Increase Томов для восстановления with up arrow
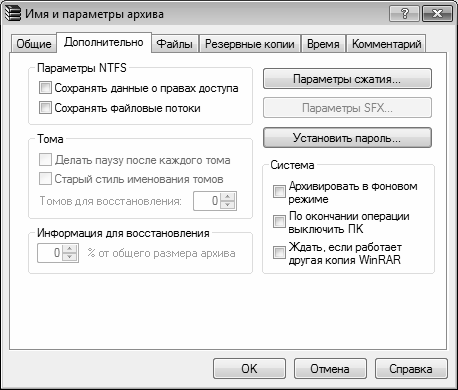The image size is (458, 390). coord(228,197)
